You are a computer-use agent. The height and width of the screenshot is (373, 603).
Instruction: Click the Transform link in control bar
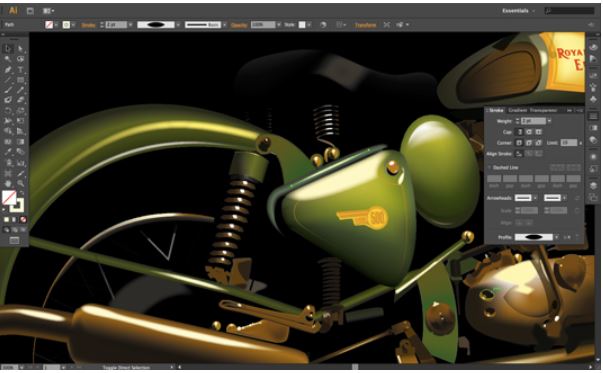click(x=365, y=25)
